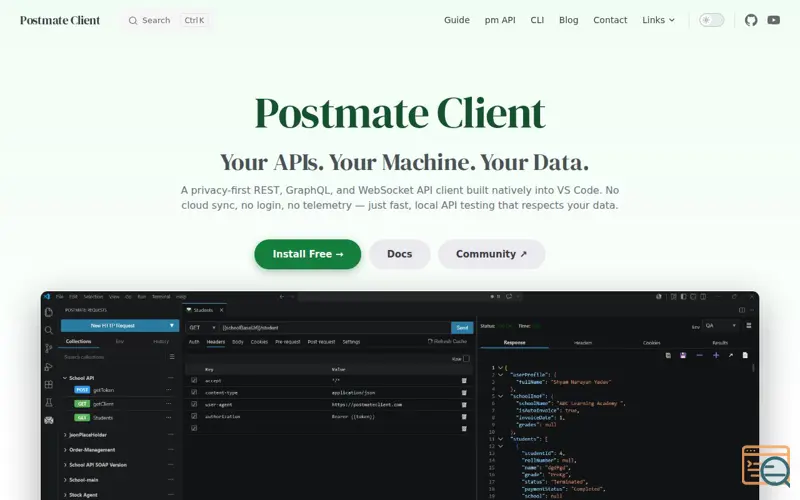800x500 pixels.
Task: Open the GET method dropdown
Action: [x=202, y=328]
